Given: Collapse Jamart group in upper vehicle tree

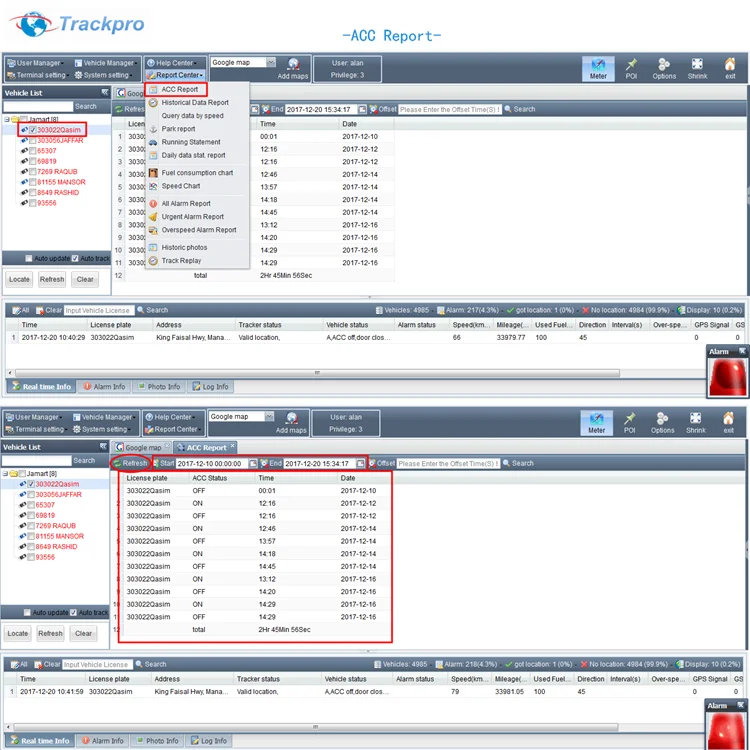Looking at the screenshot, I should pyautogui.click(x=7, y=119).
